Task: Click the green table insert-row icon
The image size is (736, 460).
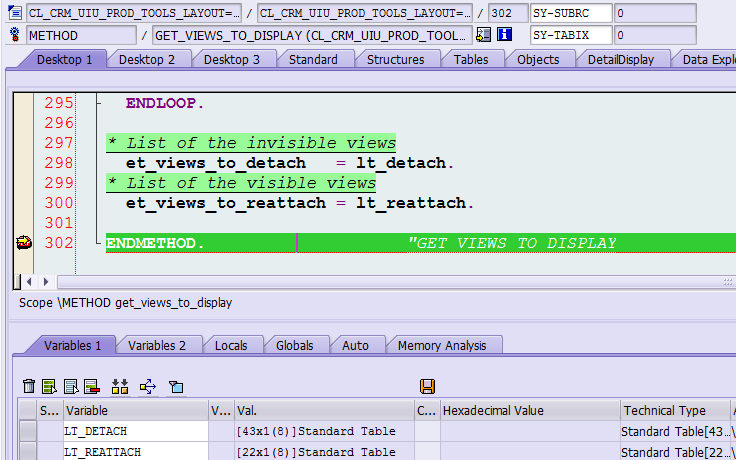Action: click(x=49, y=386)
